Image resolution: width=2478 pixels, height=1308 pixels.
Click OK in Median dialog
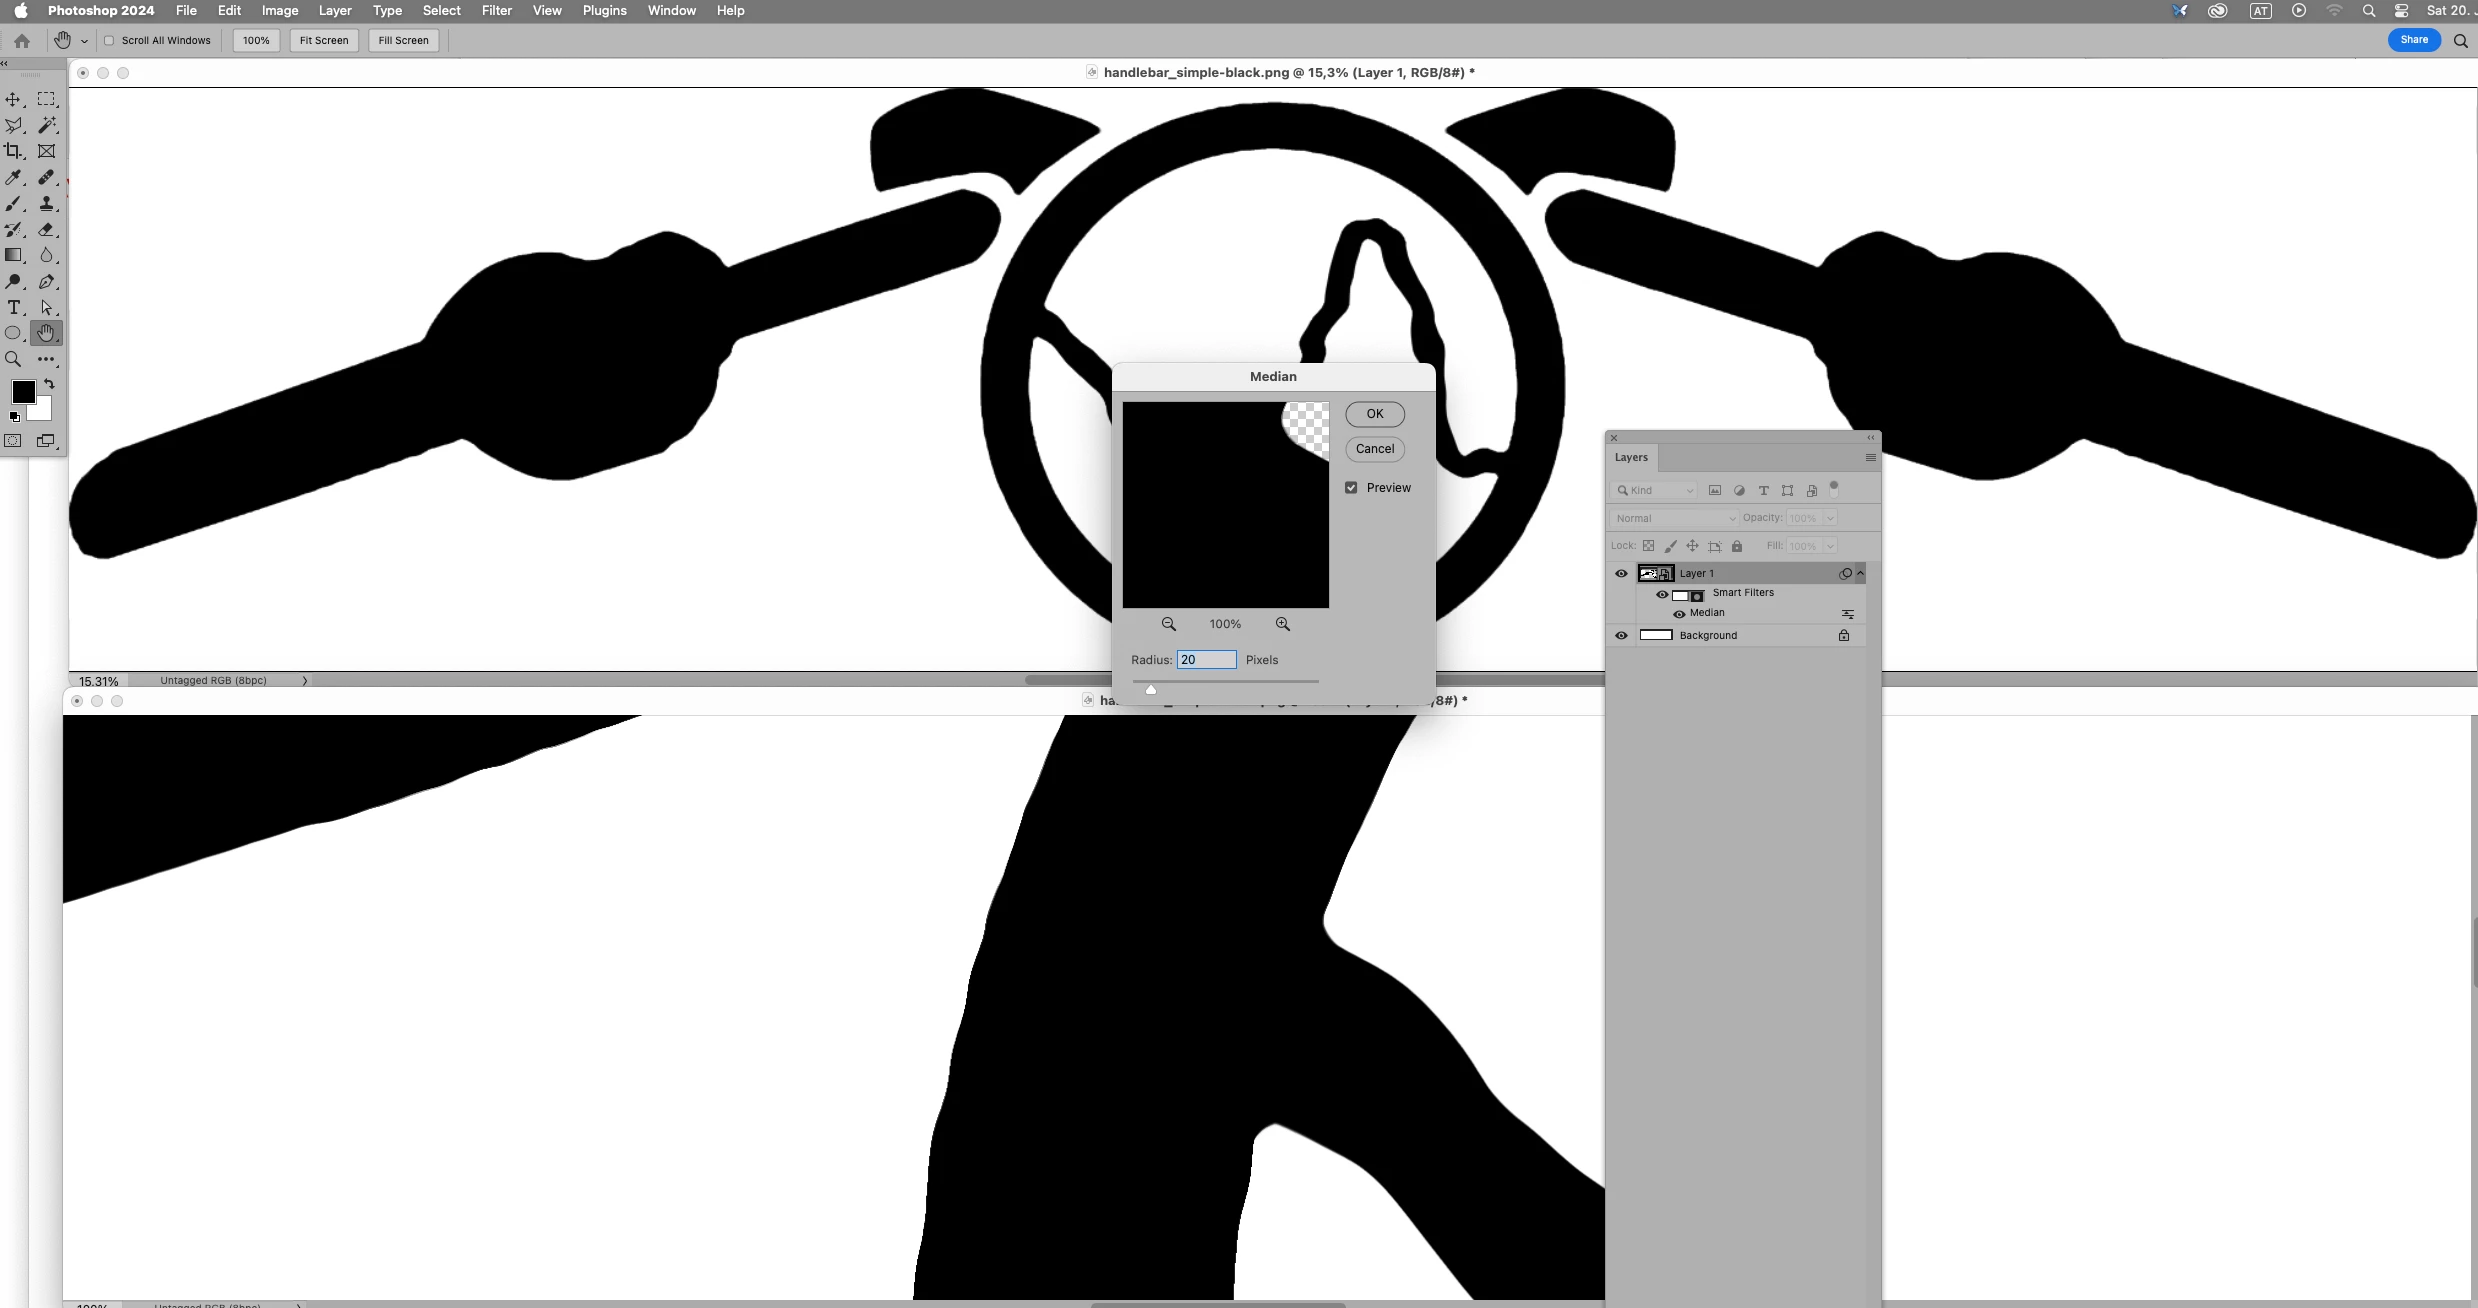tap(1375, 414)
